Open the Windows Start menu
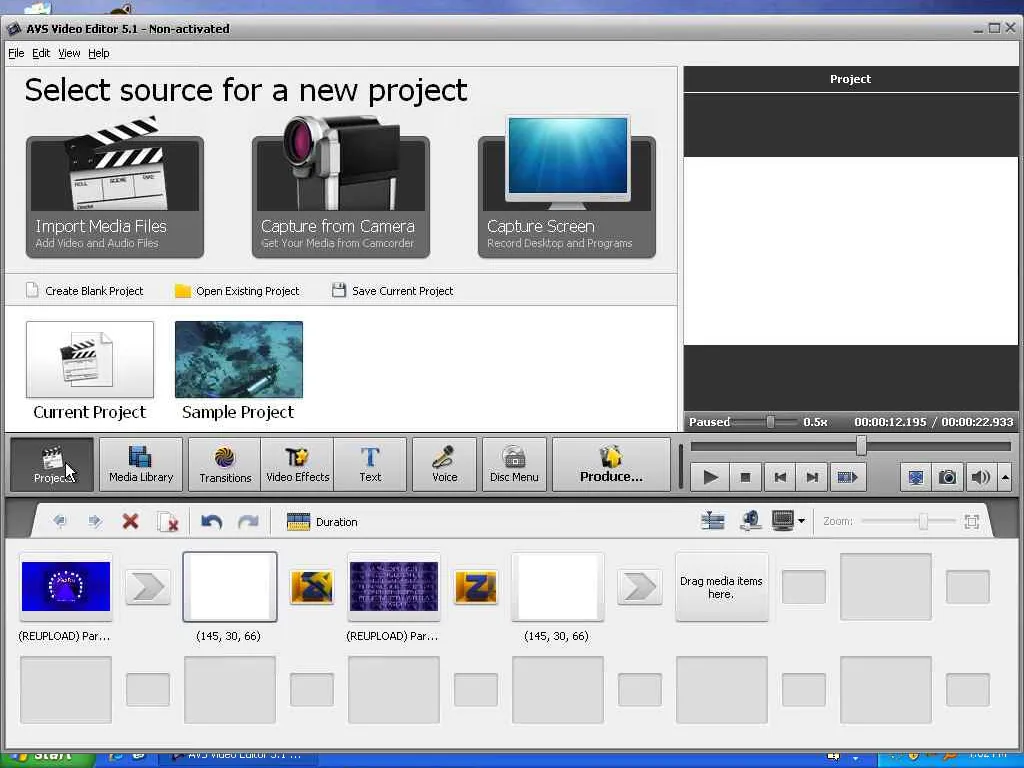1024x768 pixels. tap(47, 757)
